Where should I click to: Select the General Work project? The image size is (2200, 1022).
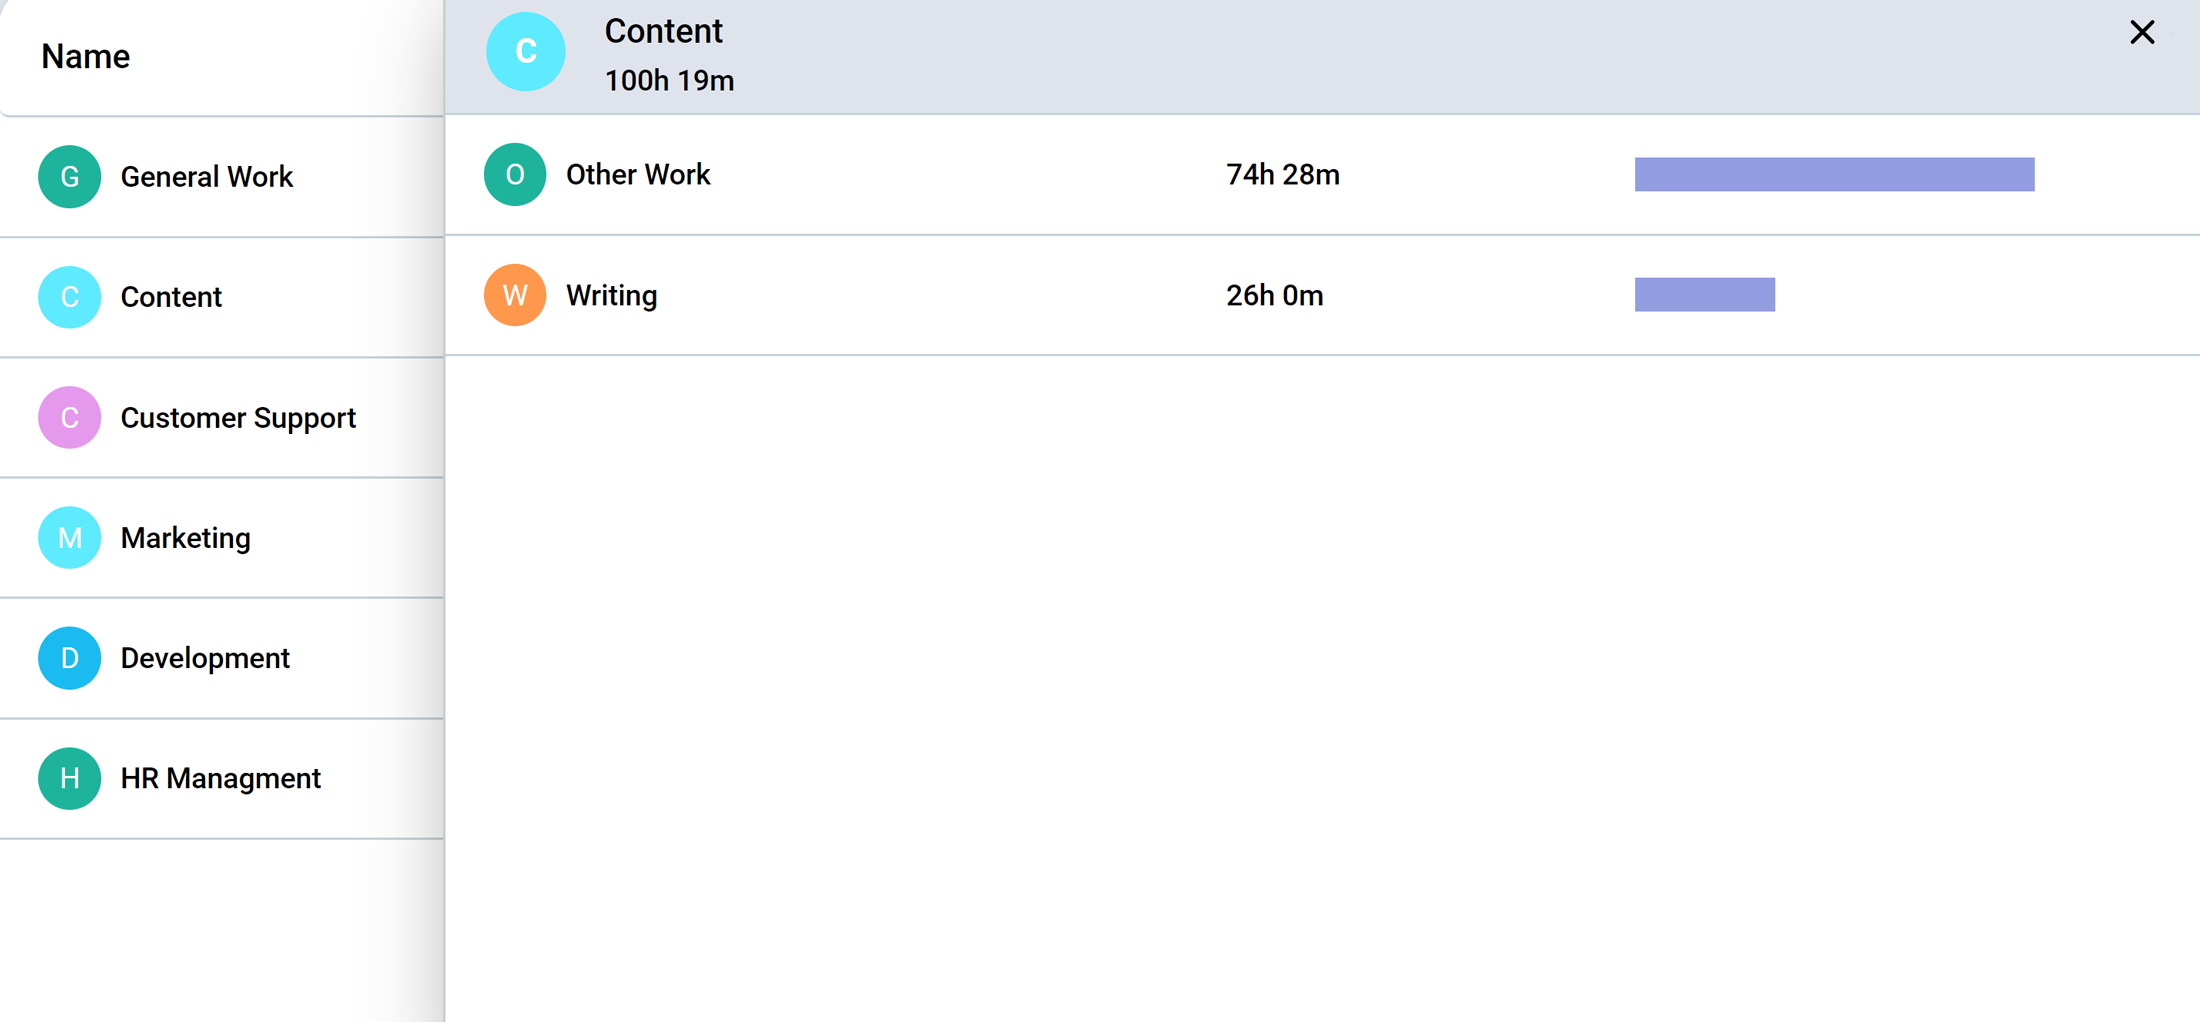click(207, 177)
